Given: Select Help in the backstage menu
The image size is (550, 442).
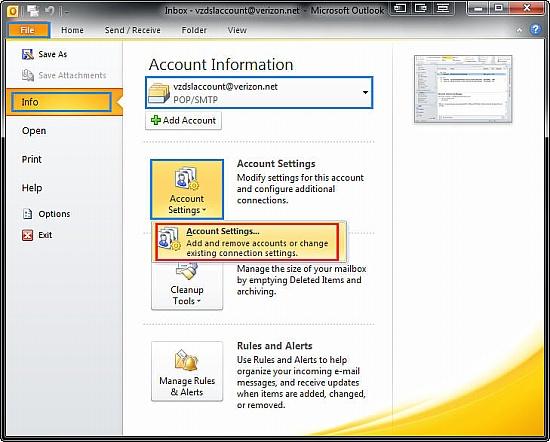Looking at the screenshot, I should [32, 188].
